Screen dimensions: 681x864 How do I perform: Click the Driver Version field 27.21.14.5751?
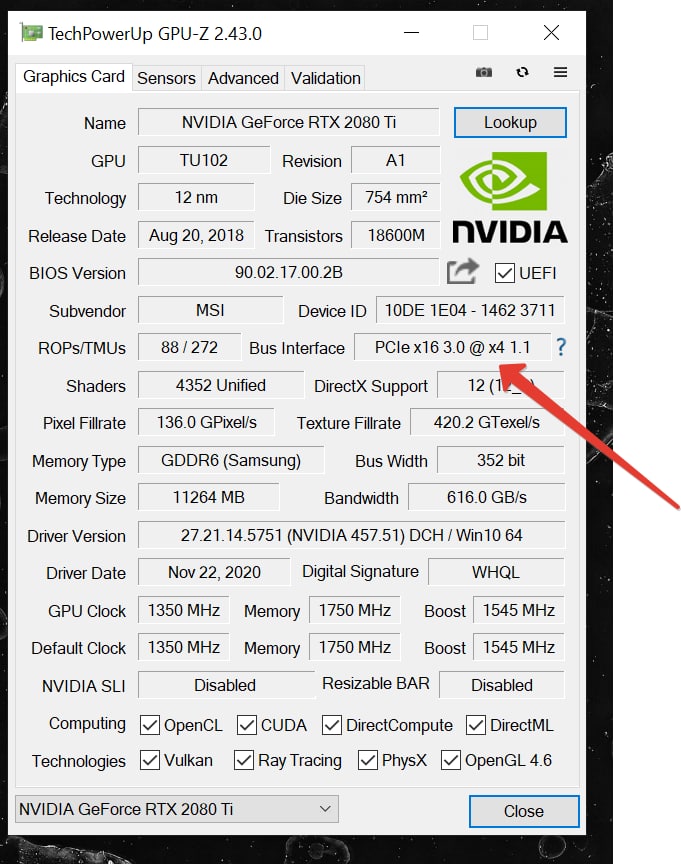click(x=352, y=535)
